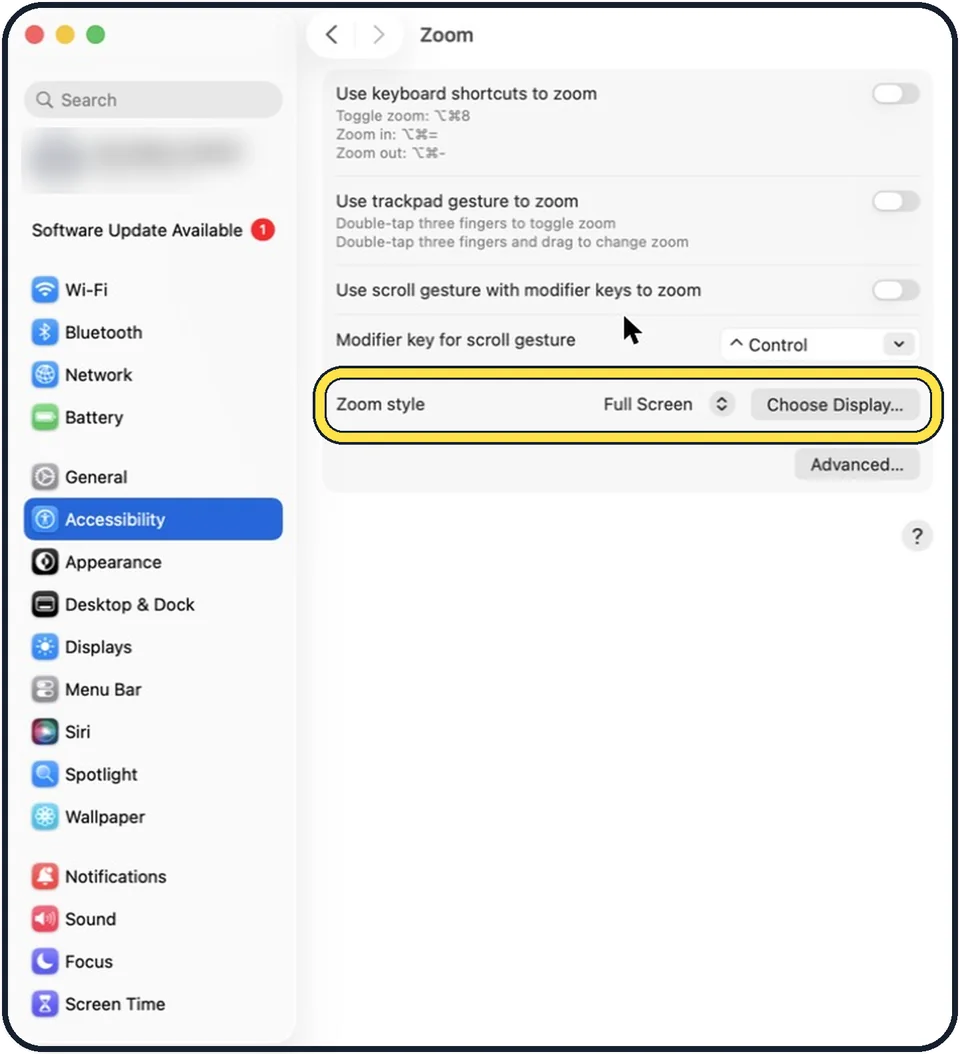
Task: Click the Notifications bell icon
Action: [45, 876]
